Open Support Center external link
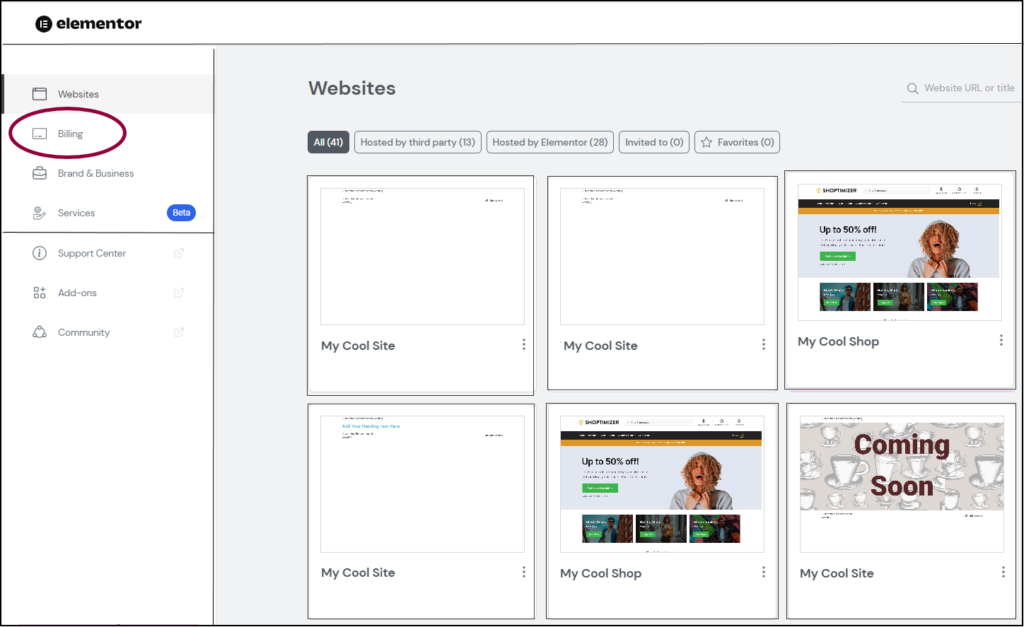This screenshot has width=1024, height=627. pos(179,253)
